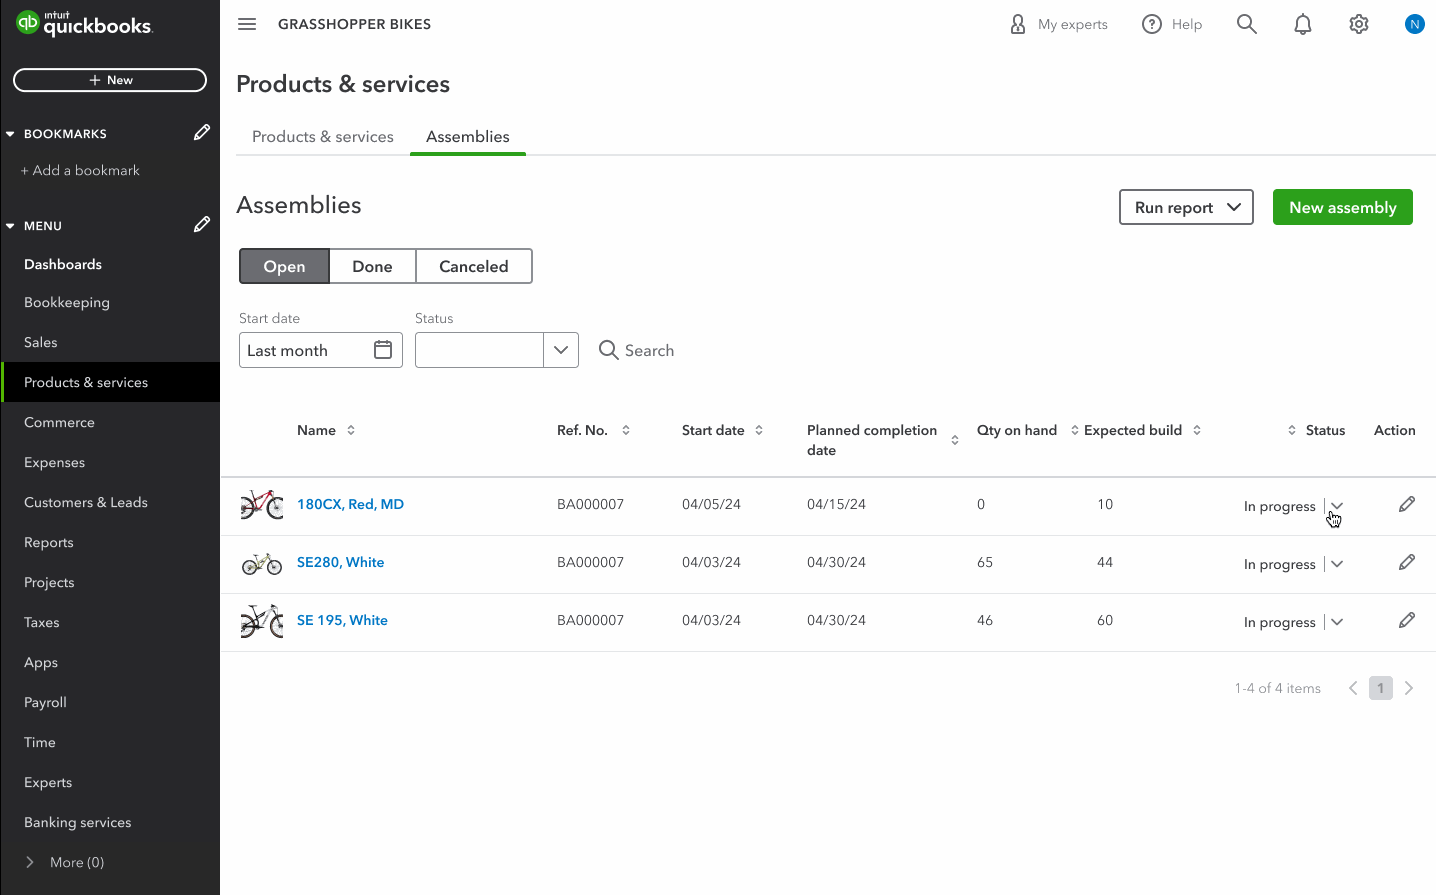Screen dimensions: 1436x895
Task: Open notifications bell
Action: pyautogui.click(x=1302, y=24)
